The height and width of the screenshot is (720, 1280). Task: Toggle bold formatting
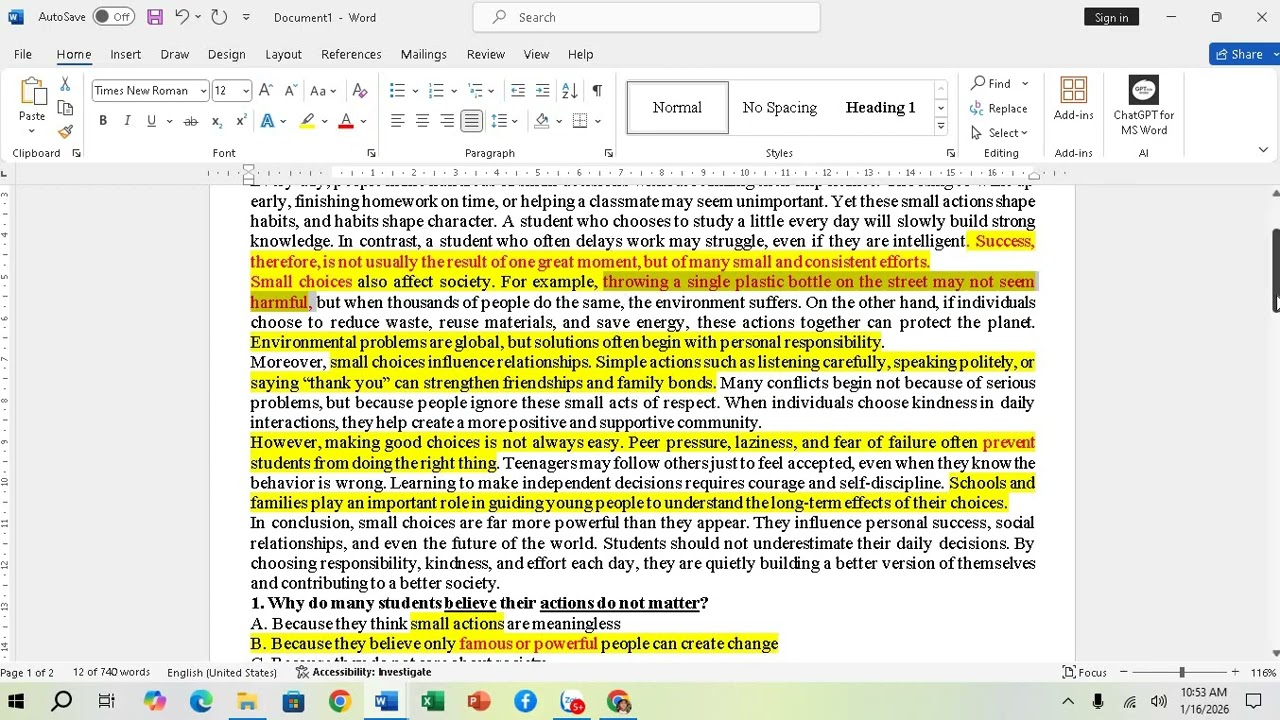103,121
